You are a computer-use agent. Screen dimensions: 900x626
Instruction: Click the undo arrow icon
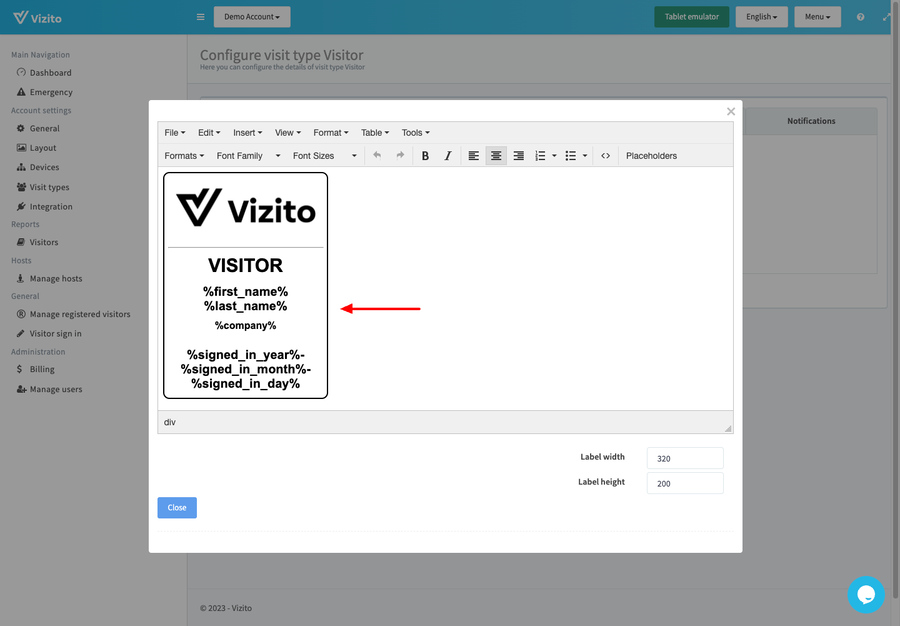point(377,156)
